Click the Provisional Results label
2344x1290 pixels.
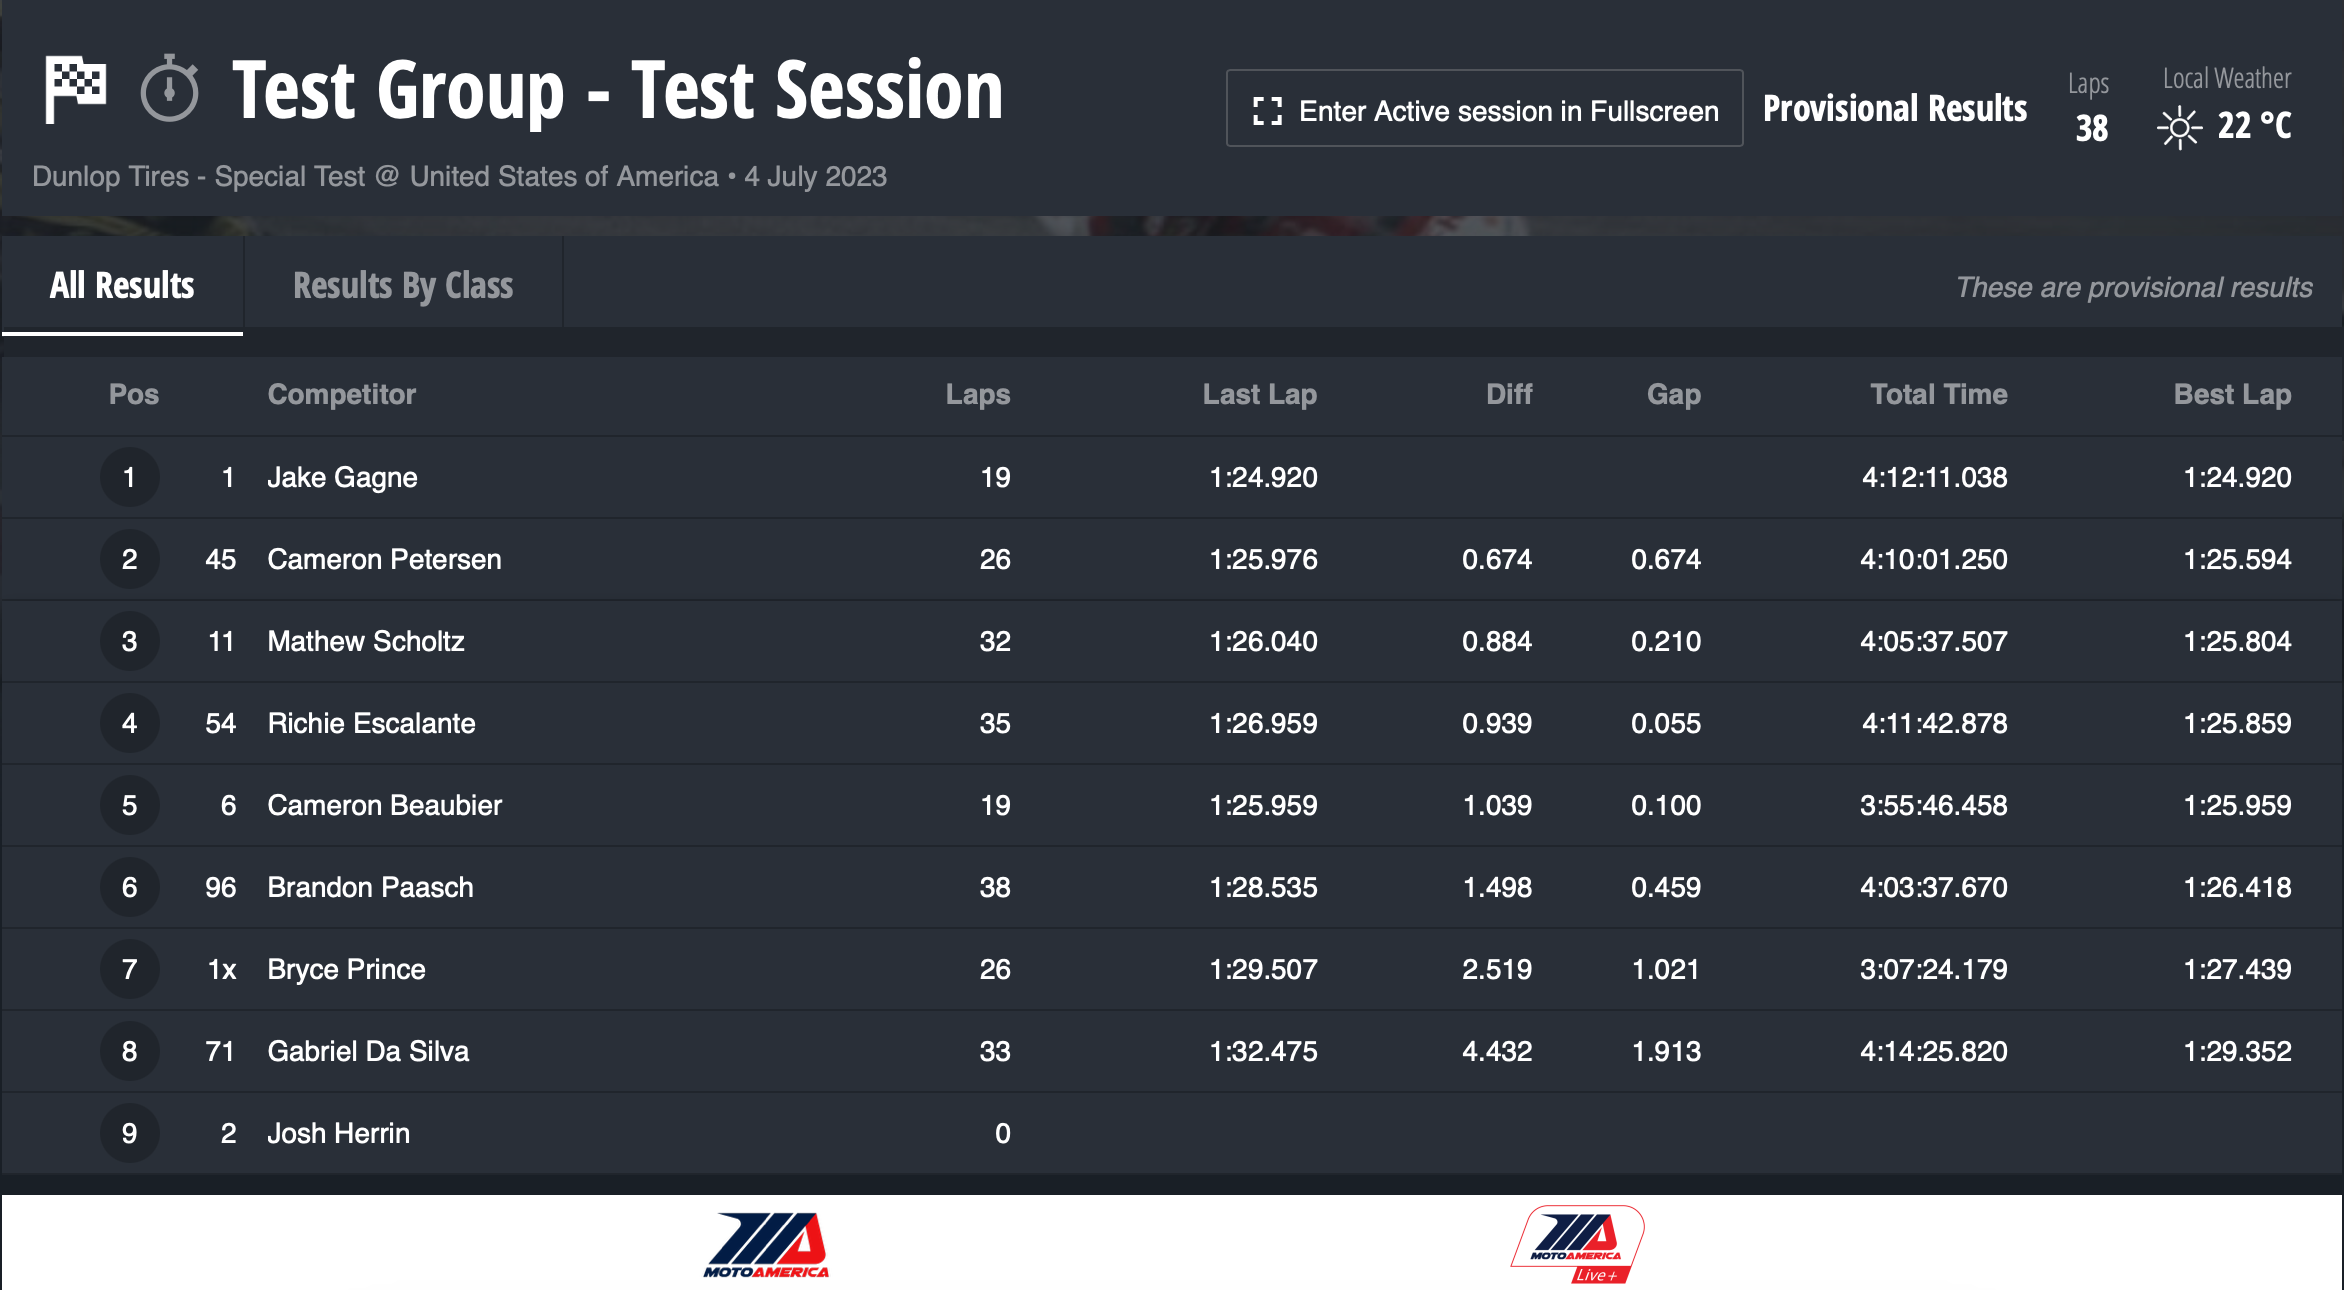tap(1894, 108)
